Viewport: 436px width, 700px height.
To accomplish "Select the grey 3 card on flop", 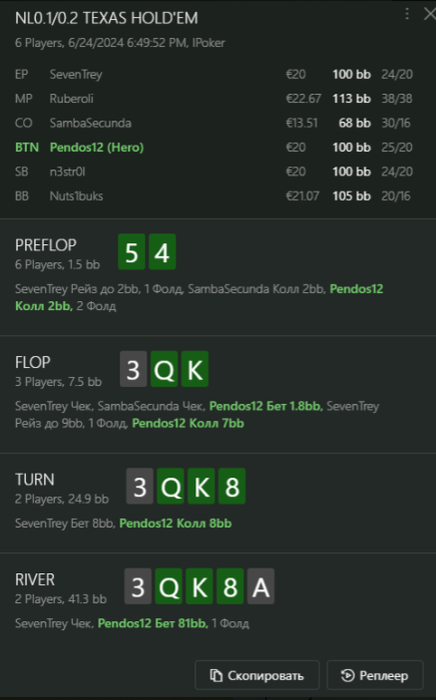I will point(133,369).
